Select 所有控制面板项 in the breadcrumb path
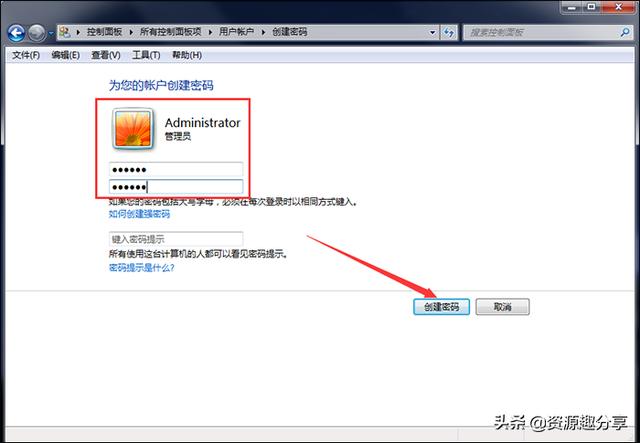Viewport: 640px width, 443px height. point(171,32)
